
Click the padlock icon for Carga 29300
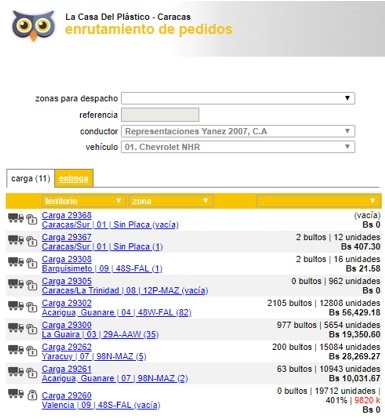point(32,329)
